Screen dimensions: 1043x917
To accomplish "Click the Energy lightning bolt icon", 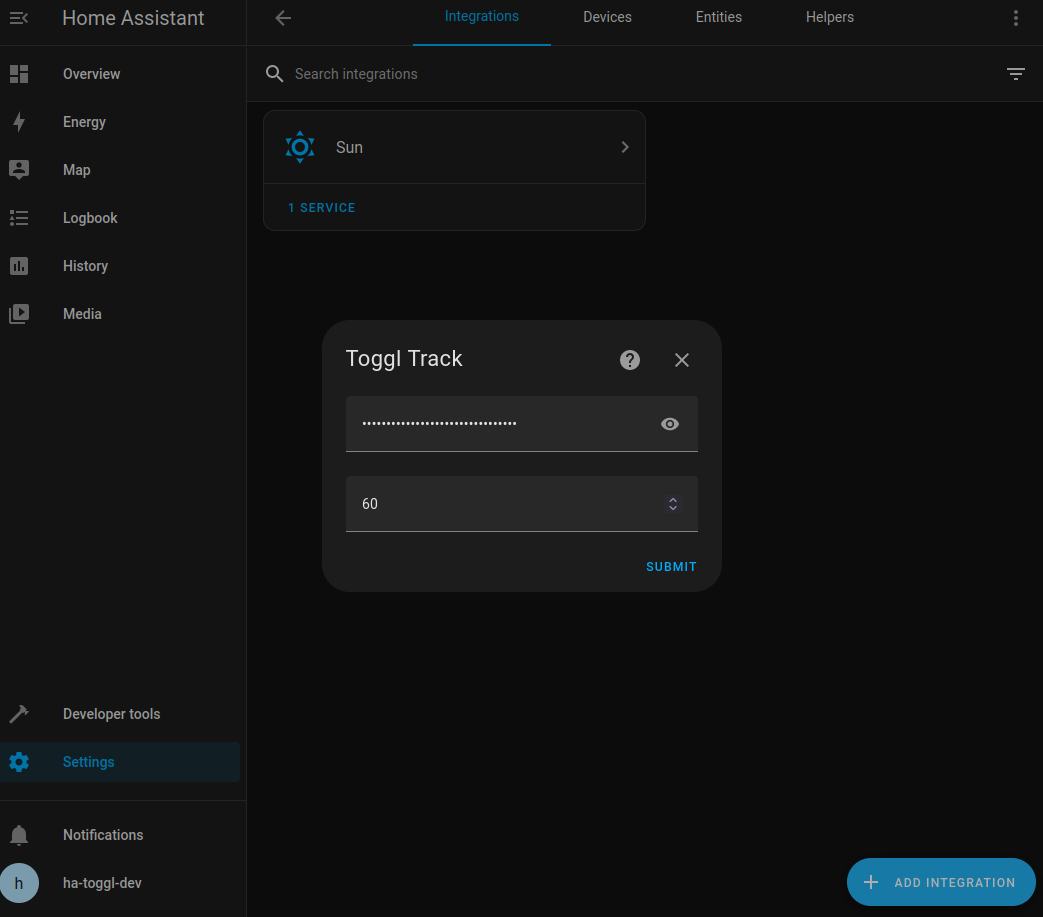I will (19, 122).
